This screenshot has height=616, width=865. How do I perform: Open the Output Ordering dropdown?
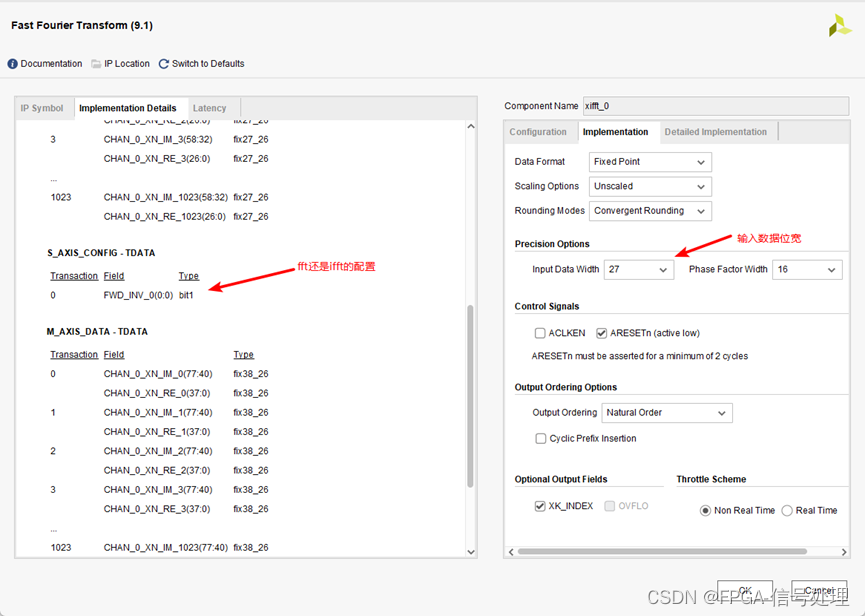click(x=667, y=413)
